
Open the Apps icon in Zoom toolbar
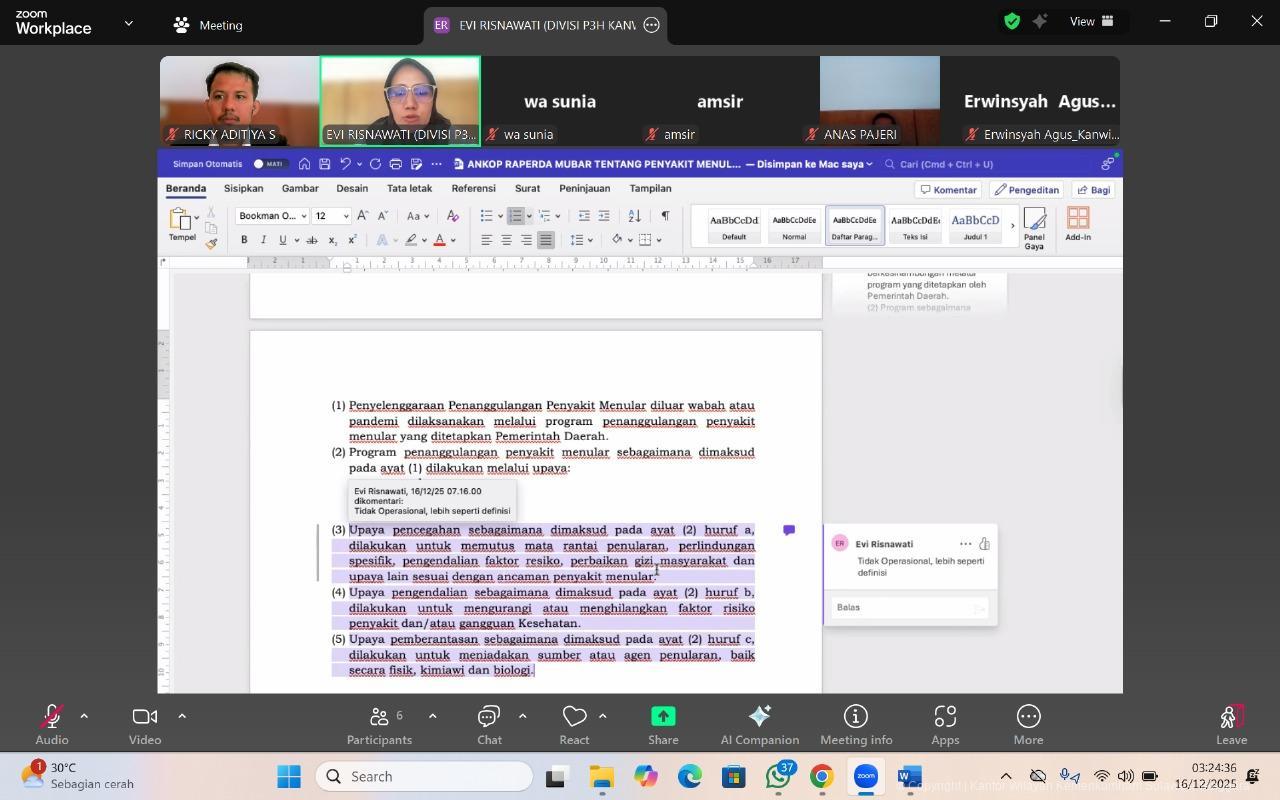point(944,724)
